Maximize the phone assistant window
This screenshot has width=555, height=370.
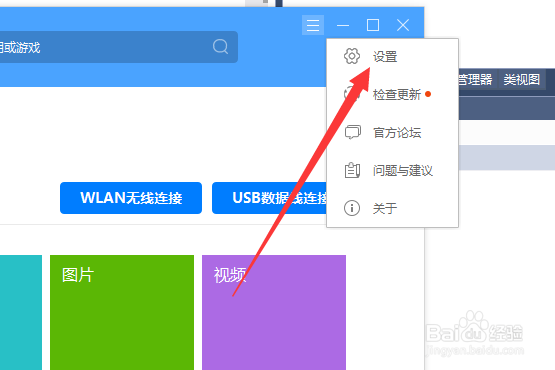[373, 25]
